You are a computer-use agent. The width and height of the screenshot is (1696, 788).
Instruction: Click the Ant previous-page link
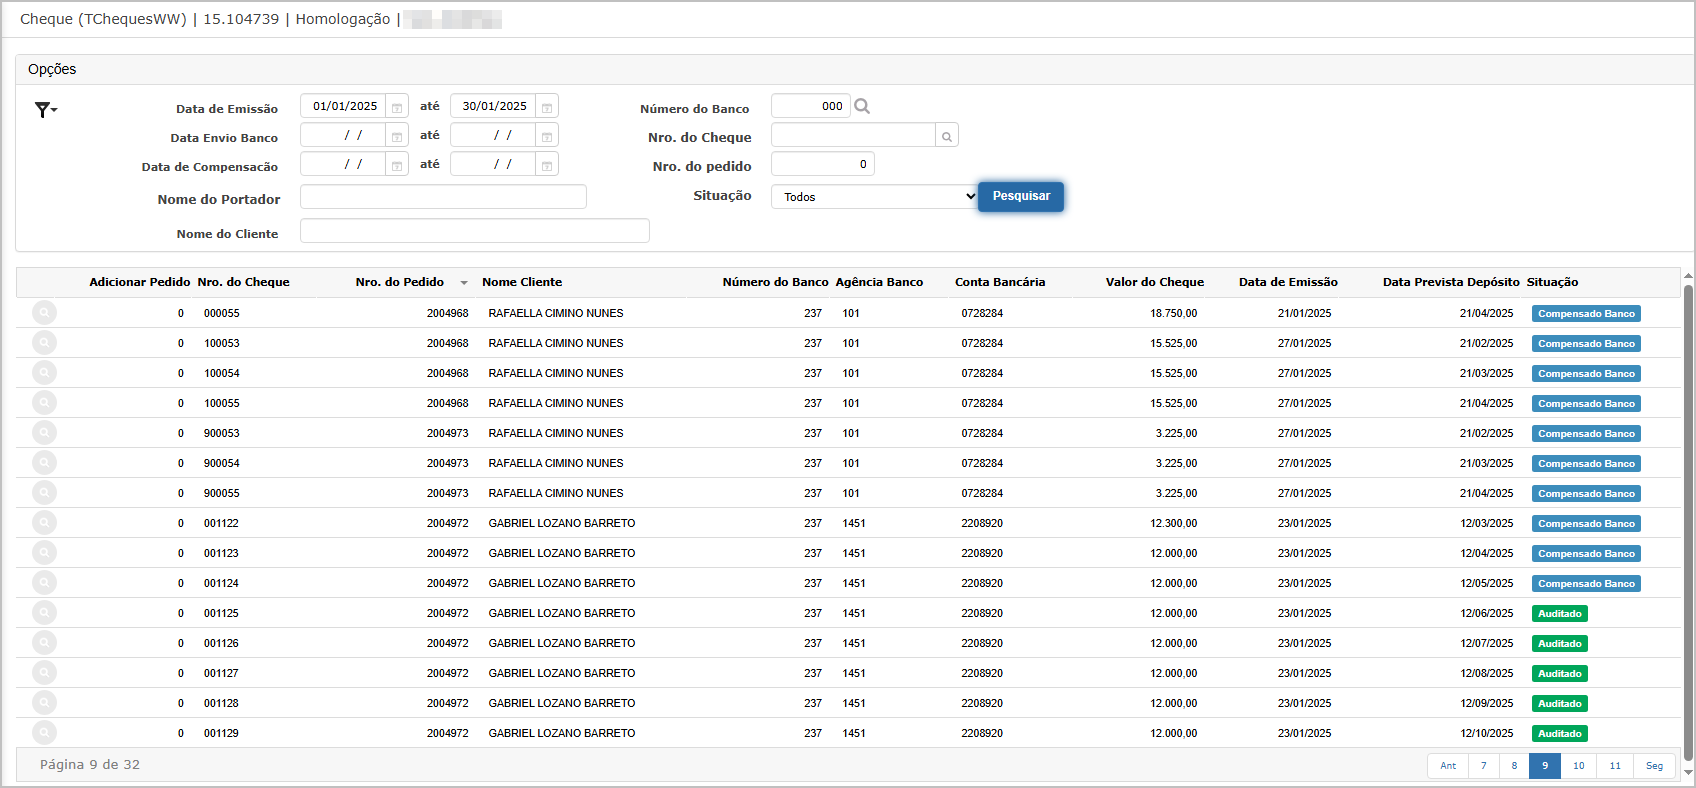(x=1448, y=766)
